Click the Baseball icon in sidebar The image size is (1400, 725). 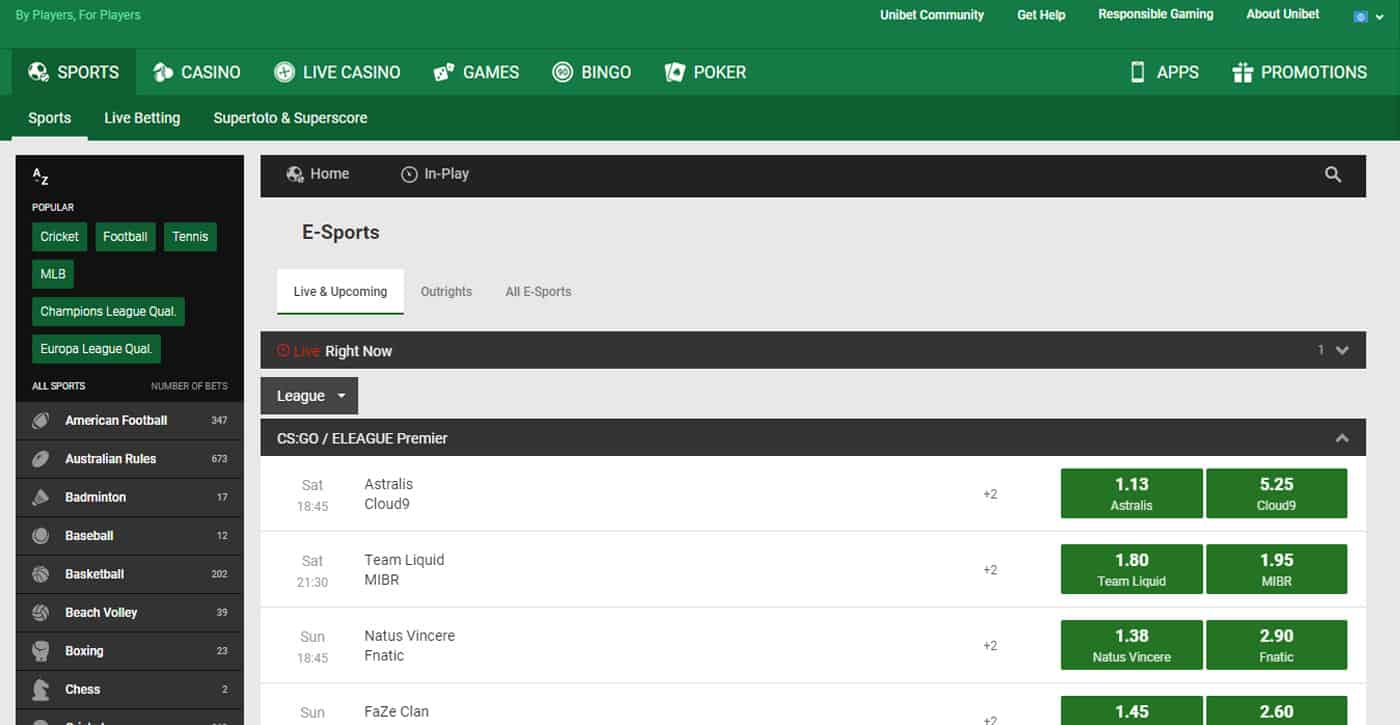point(41,536)
